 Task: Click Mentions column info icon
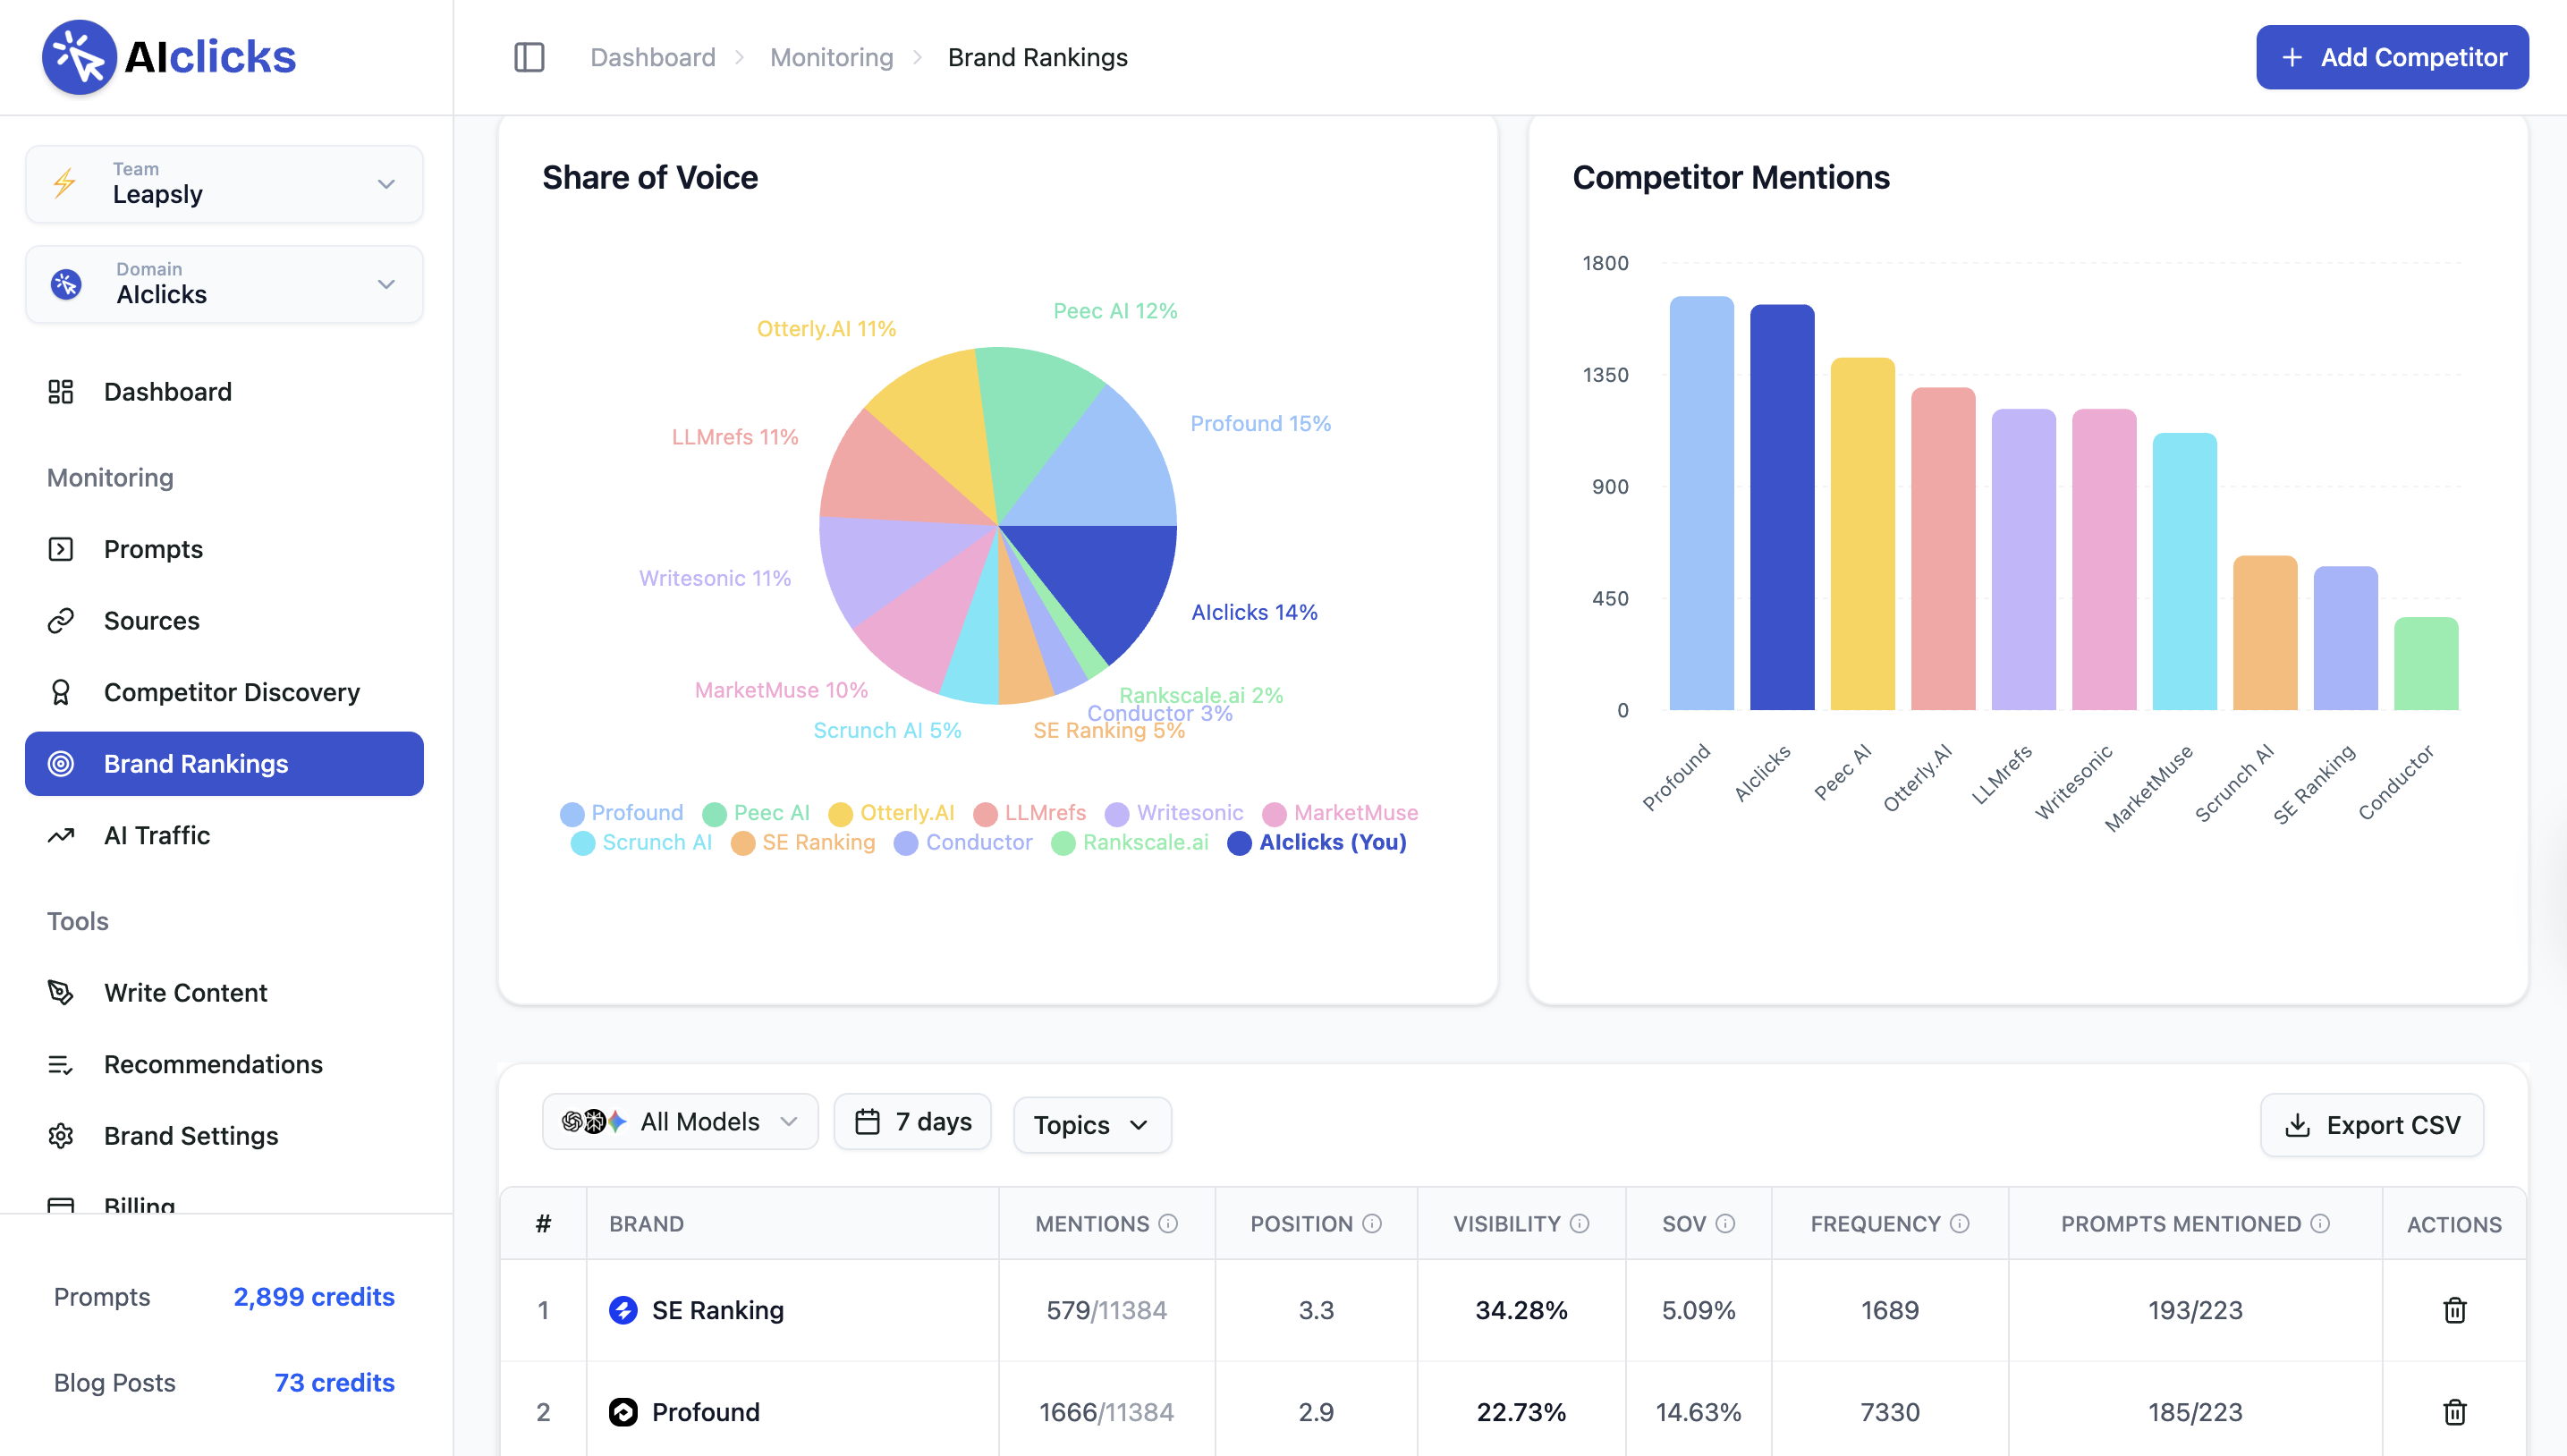click(x=1168, y=1223)
